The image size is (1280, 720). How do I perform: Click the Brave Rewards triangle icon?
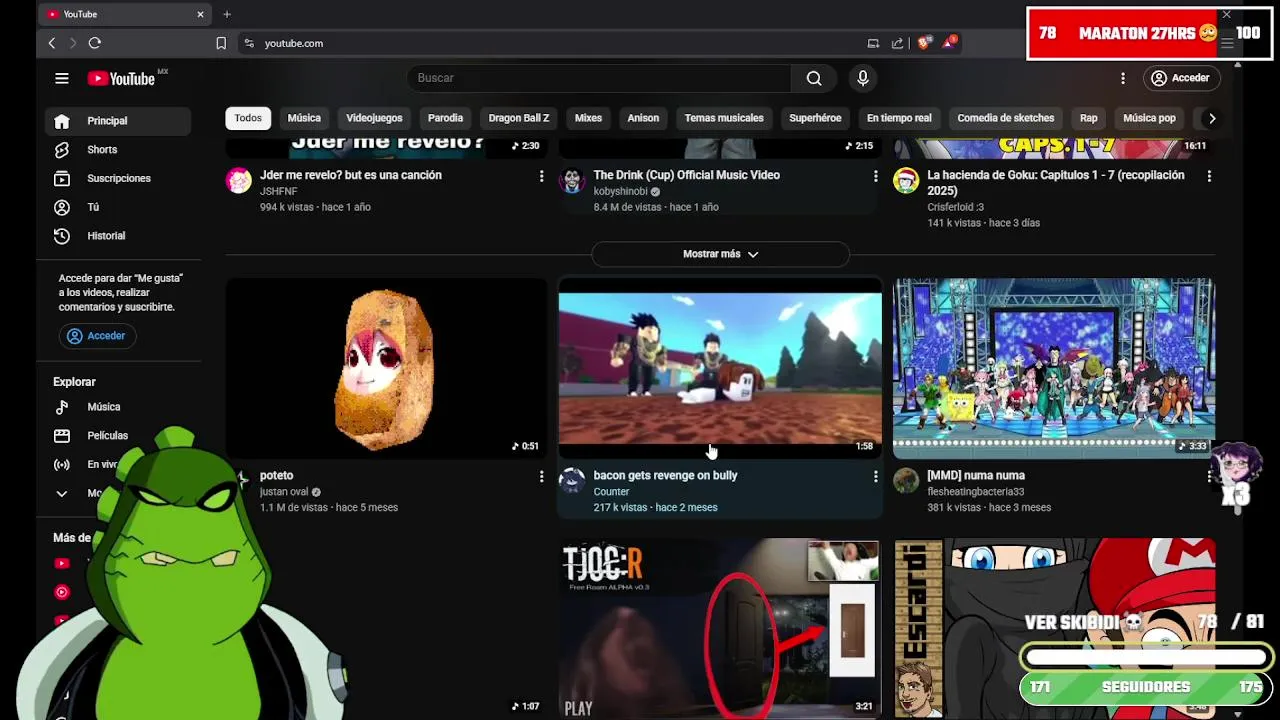950,43
